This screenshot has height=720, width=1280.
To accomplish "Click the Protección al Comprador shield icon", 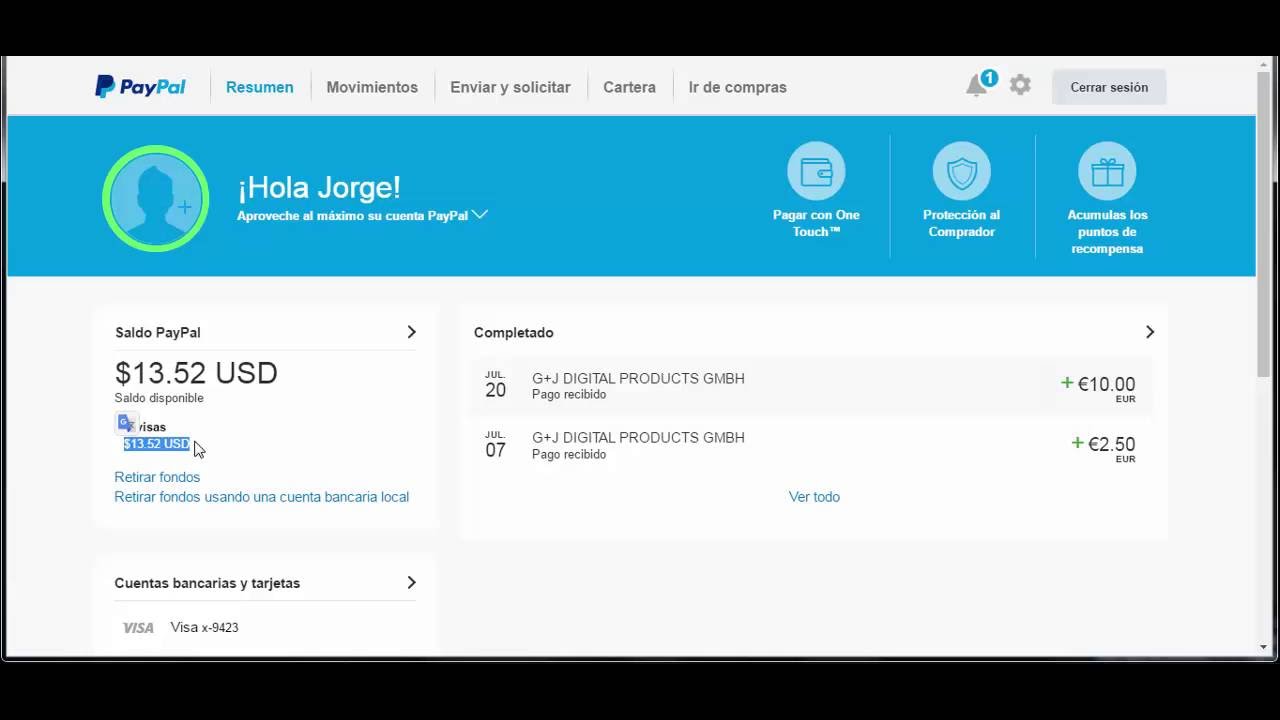I will coord(961,171).
